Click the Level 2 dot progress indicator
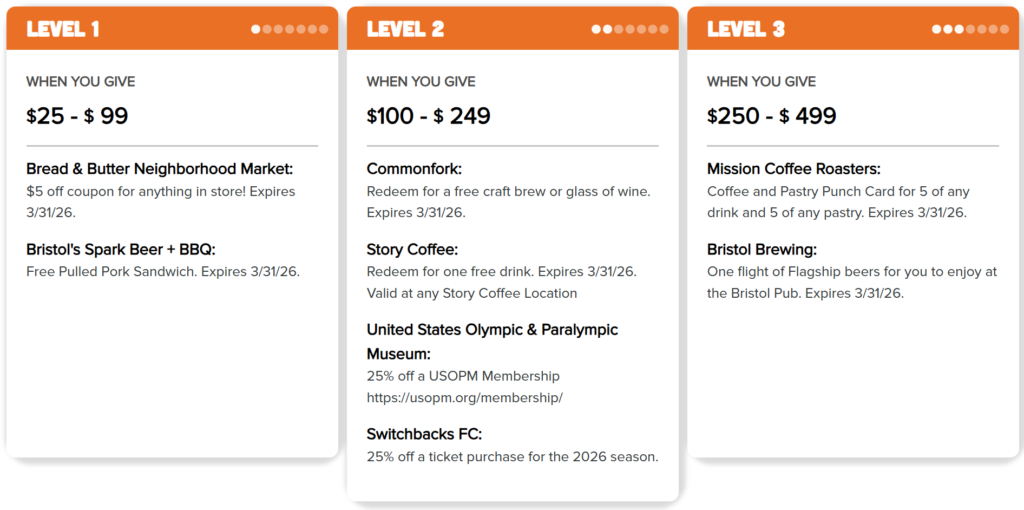 coord(629,29)
